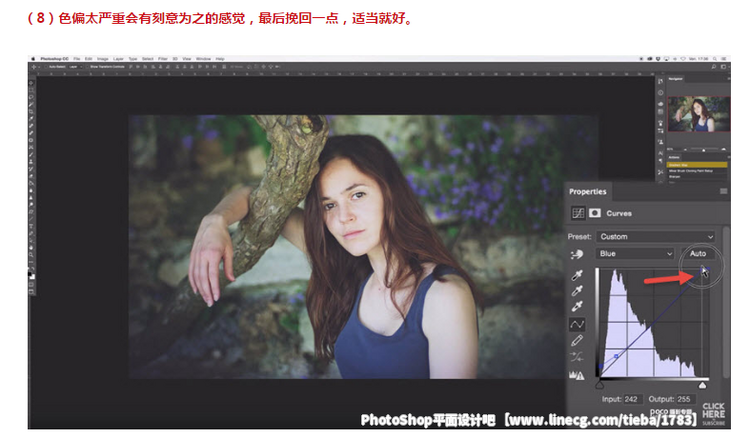750x438 pixels.
Task: Open the Apple menu
Action: coord(33,59)
